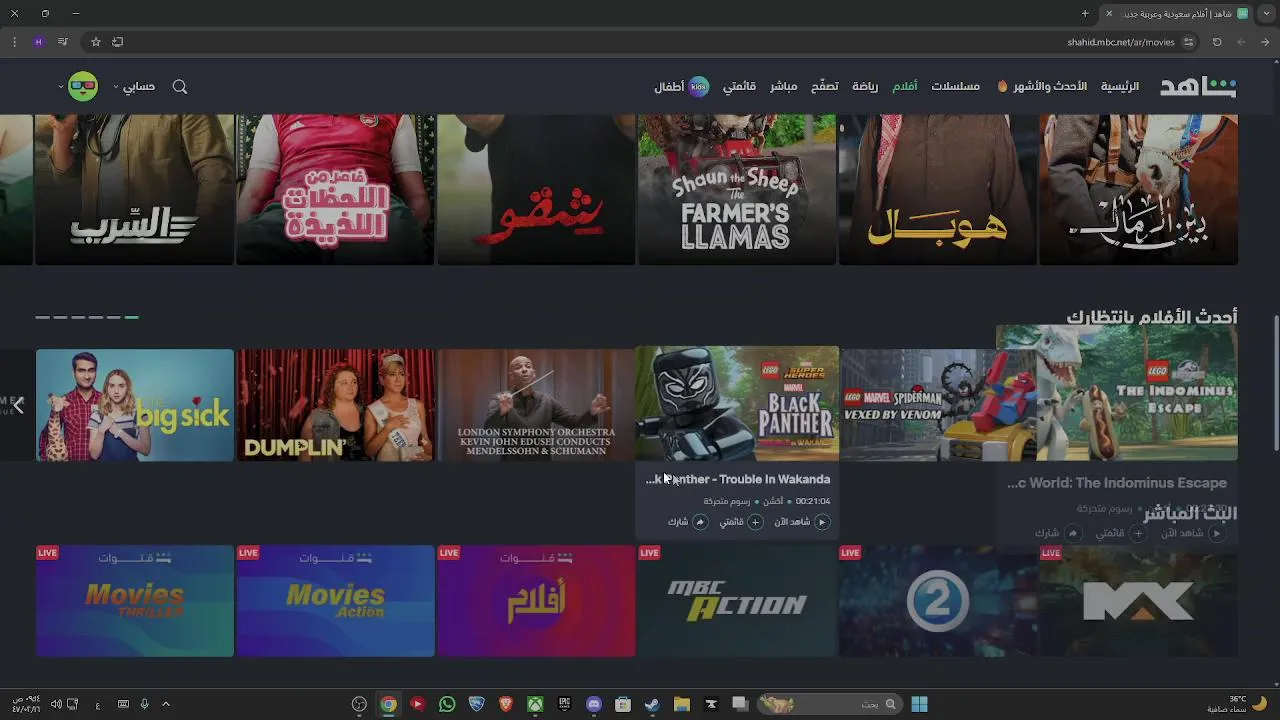Open London Symphony Orchestra concert thumbnail
Viewport: 1280px width, 720px height.
(x=536, y=405)
